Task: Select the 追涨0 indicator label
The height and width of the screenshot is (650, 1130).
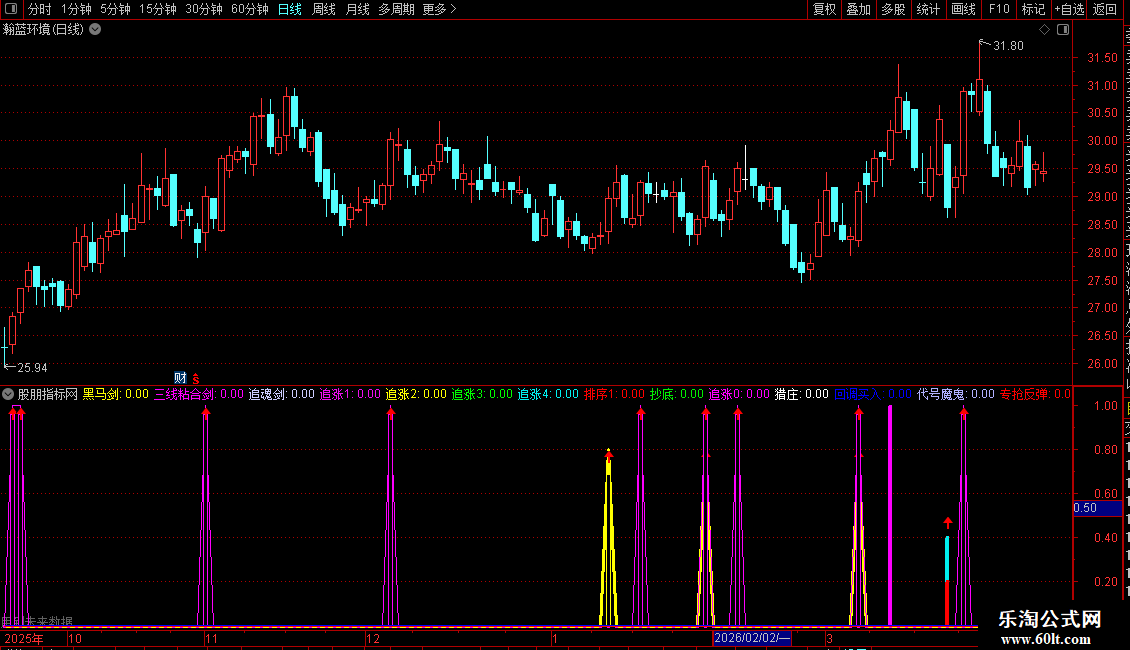Action: [x=739, y=394]
